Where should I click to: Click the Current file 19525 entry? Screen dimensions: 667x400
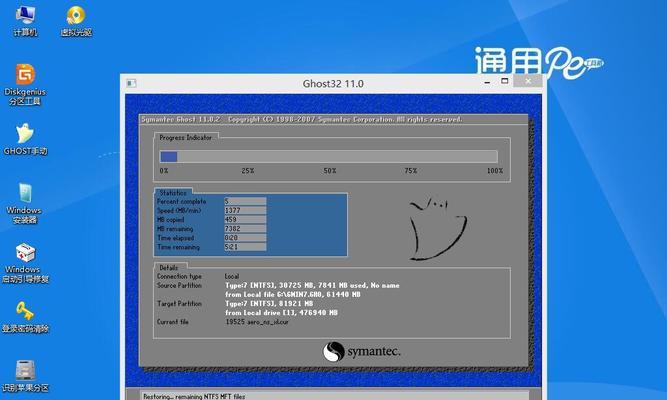pos(257,322)
